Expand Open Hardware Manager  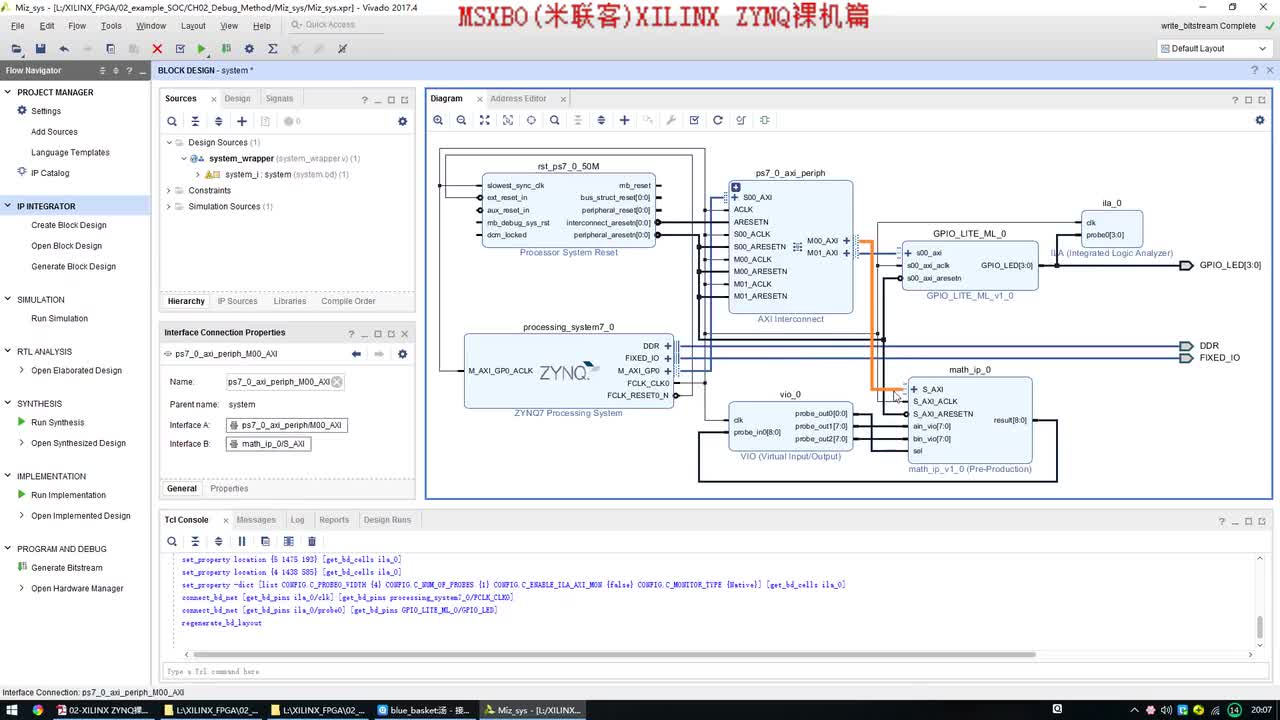click(22, 588)
